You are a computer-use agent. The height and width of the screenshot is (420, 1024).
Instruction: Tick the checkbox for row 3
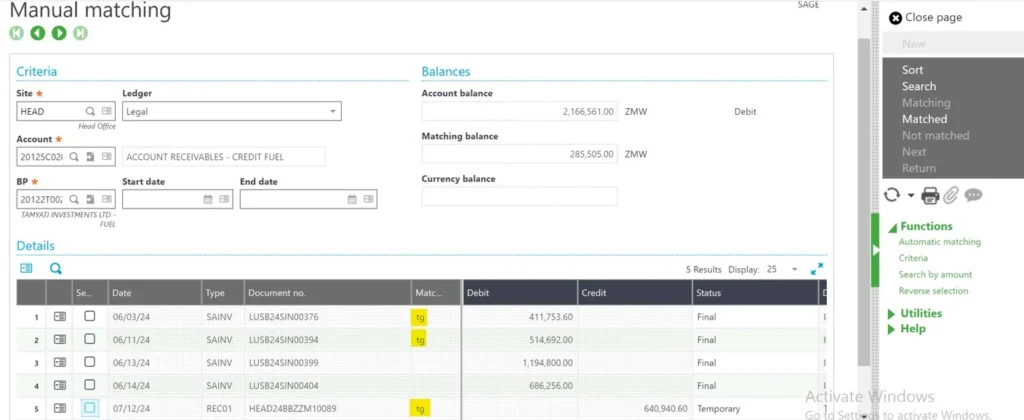coord(90,362)
